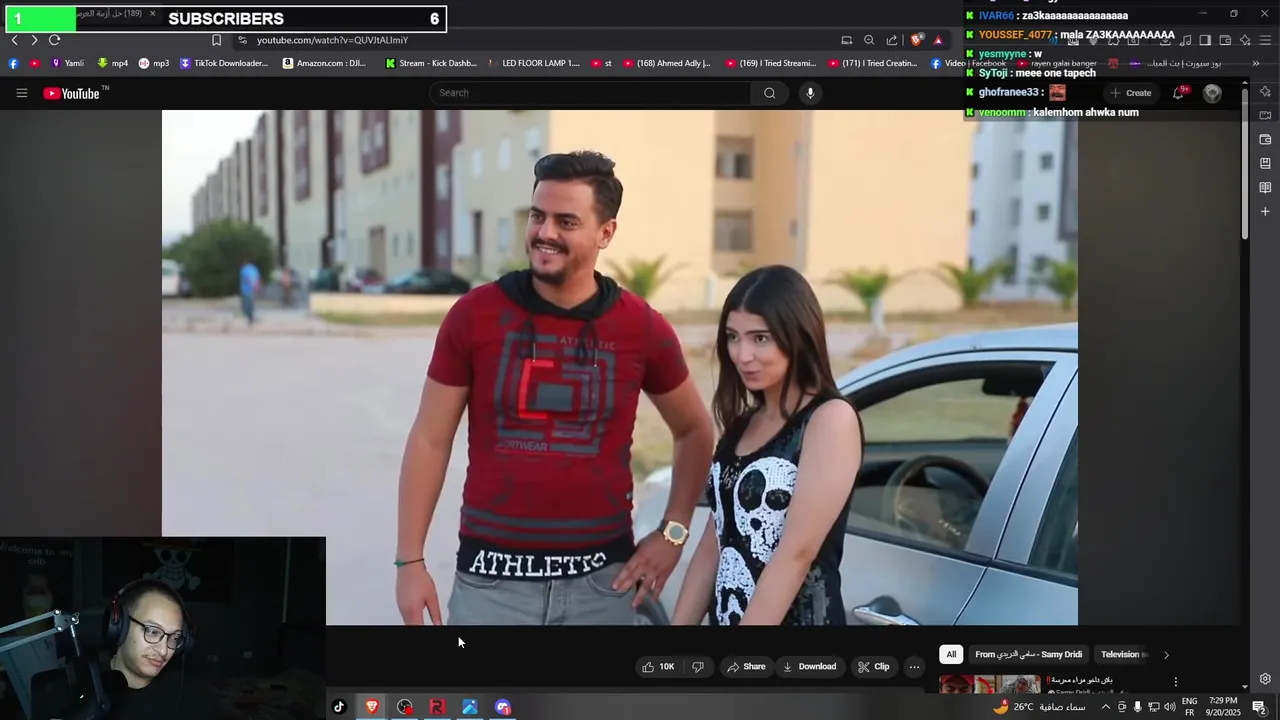Open the red R app on the taskbar
Image resolution: width=1280 pixels, height=720 pixels.
tap(437, 707)
